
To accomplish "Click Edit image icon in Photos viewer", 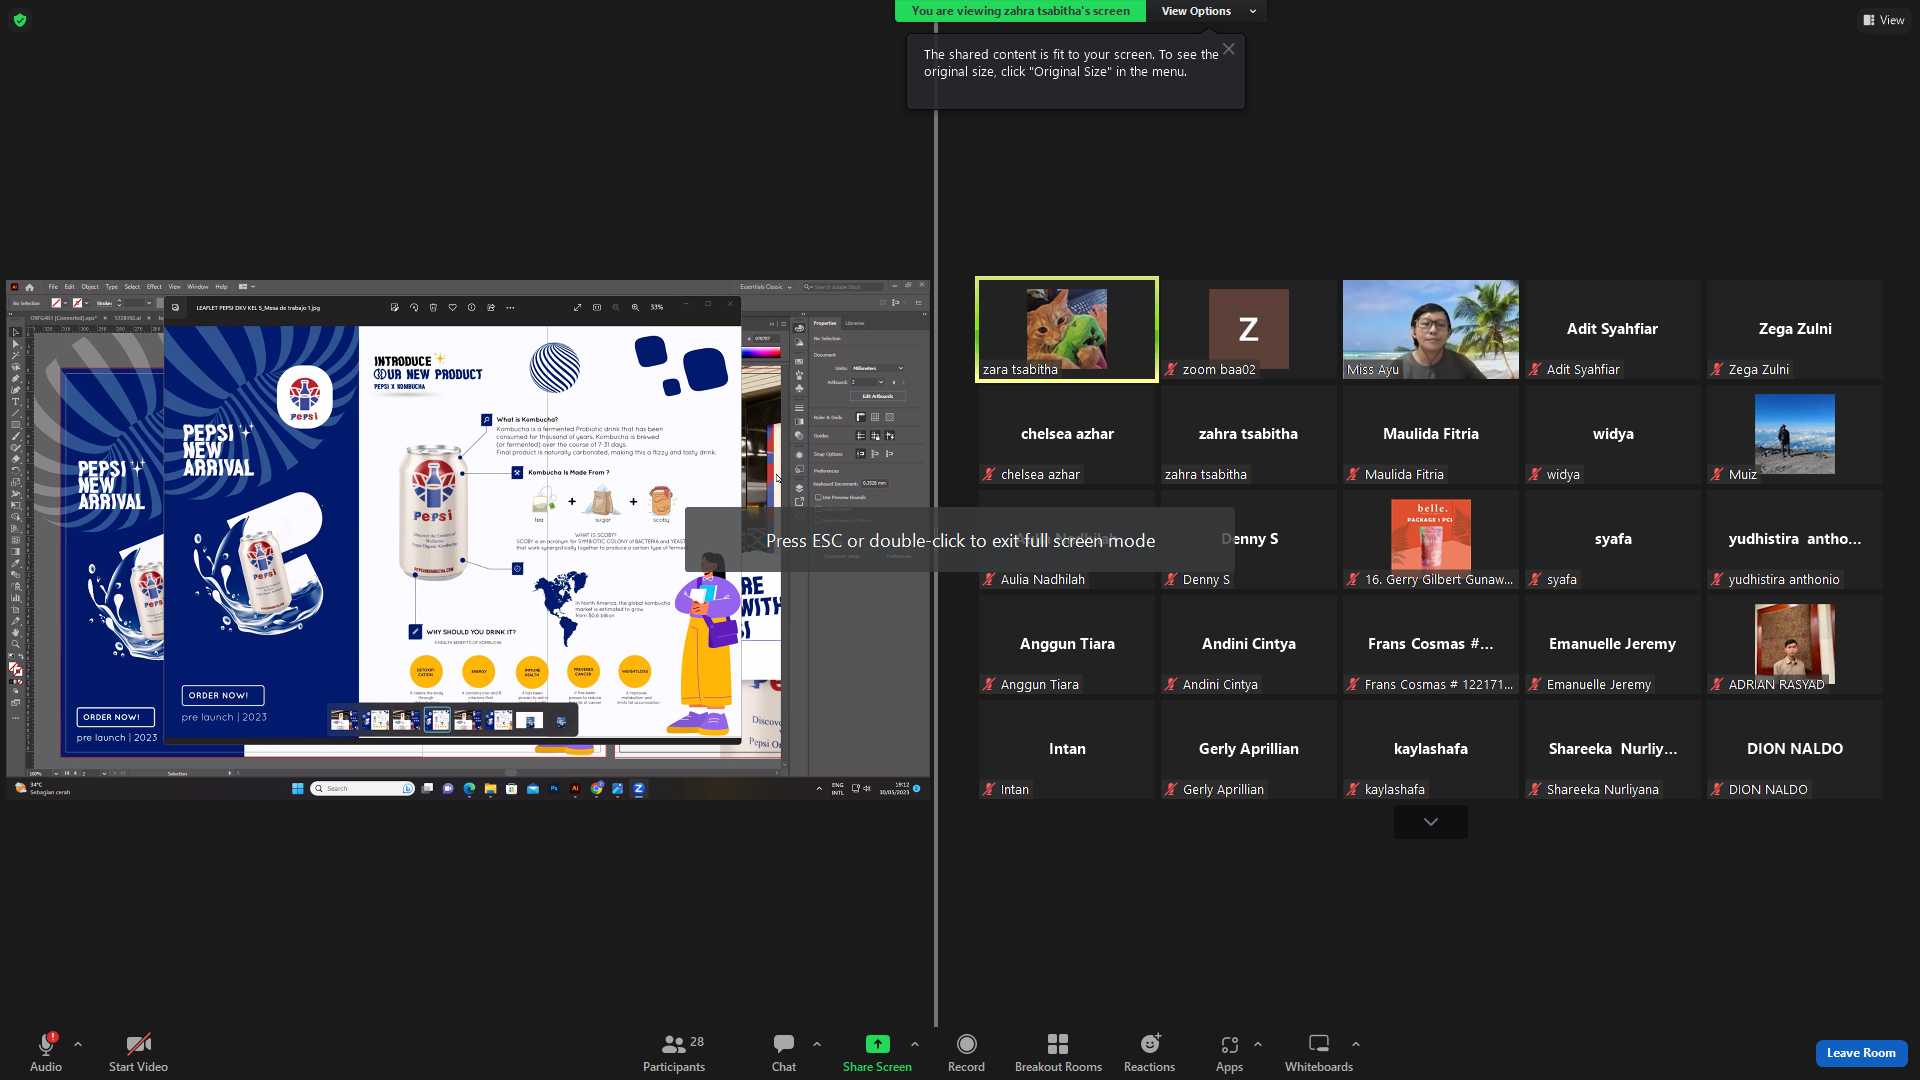I will pyautogui.click(x=395, y=308).
